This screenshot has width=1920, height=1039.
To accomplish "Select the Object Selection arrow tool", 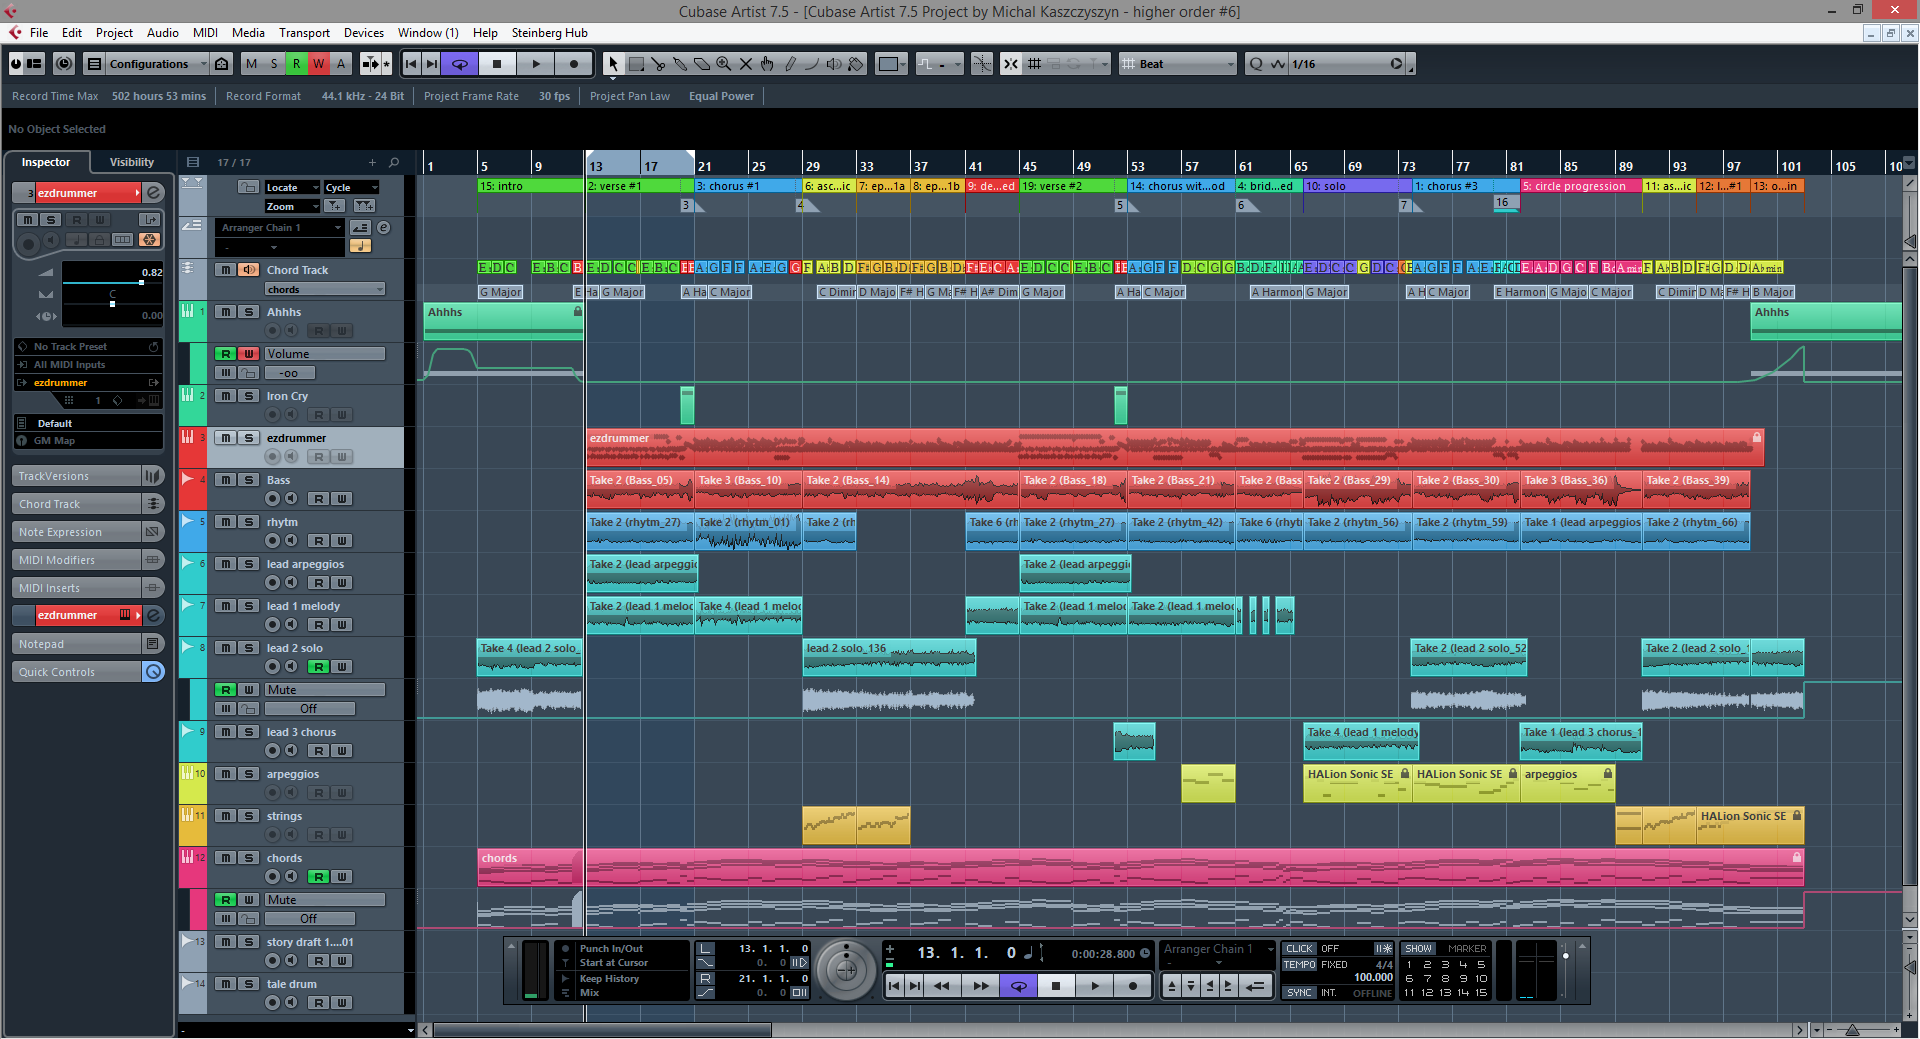I will coord(613,64).
